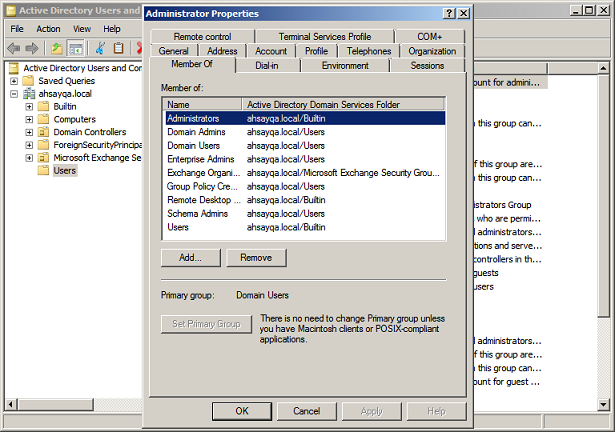The image size is (615, 432).
Task: Click the Cancel button
Action: pyautogui.click(x=307, y=411)
